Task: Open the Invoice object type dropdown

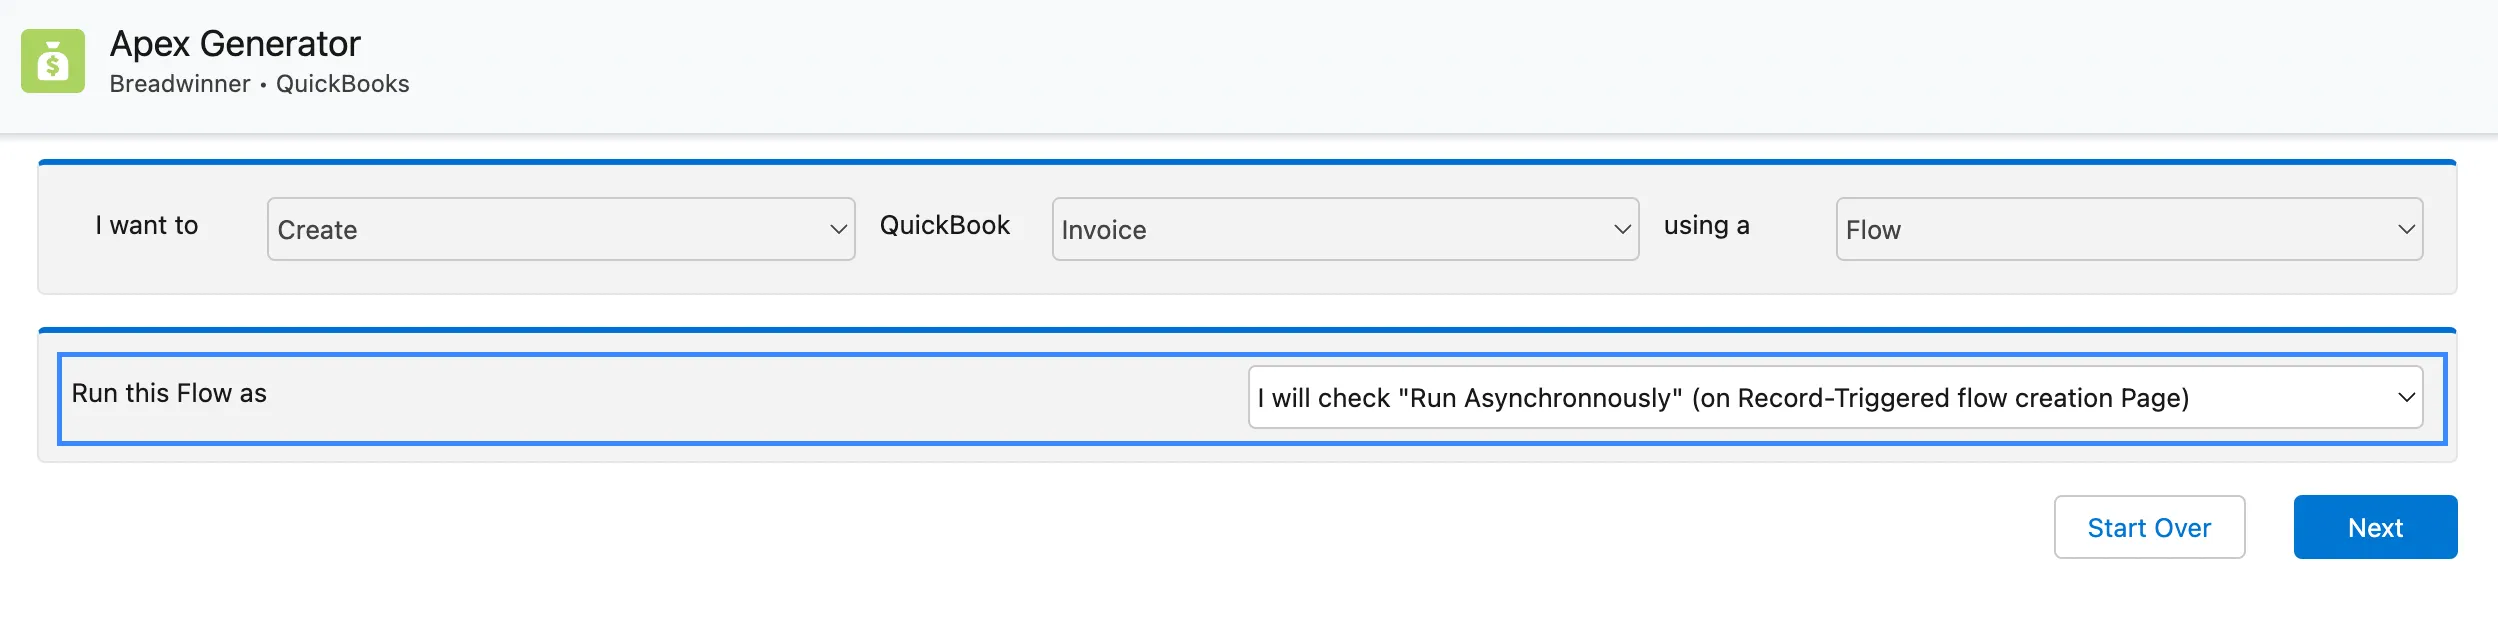Action: (x=1345, y=229)
